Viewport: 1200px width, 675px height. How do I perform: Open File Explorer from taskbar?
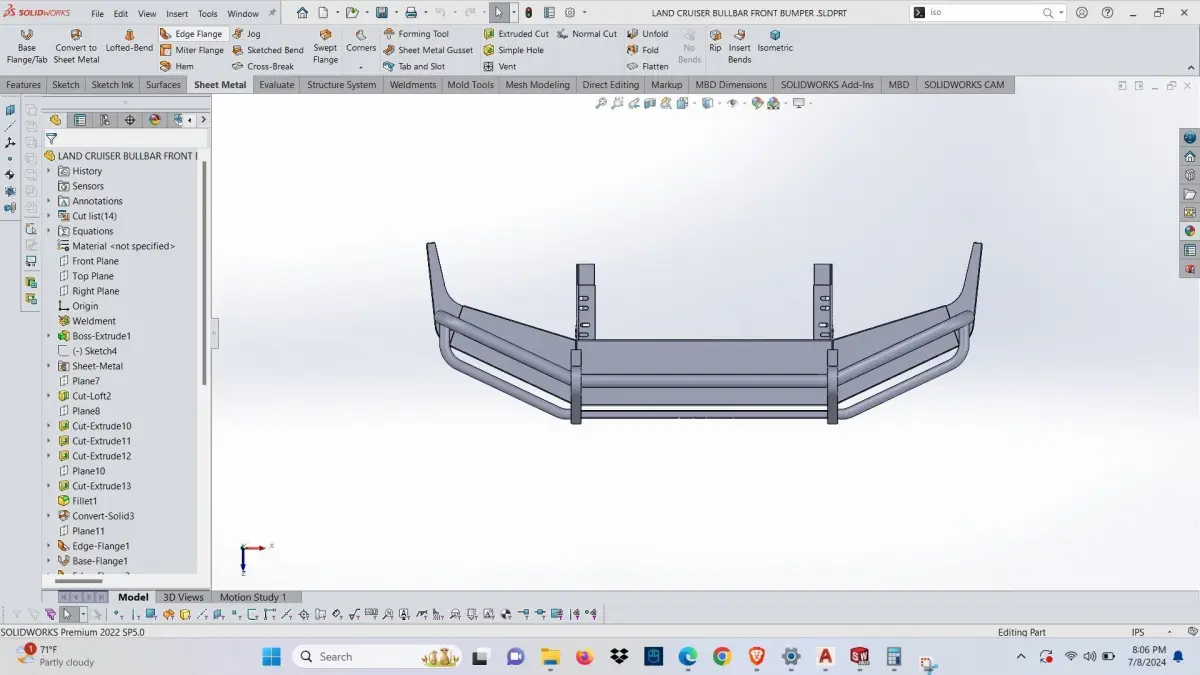tap(550, 657)
